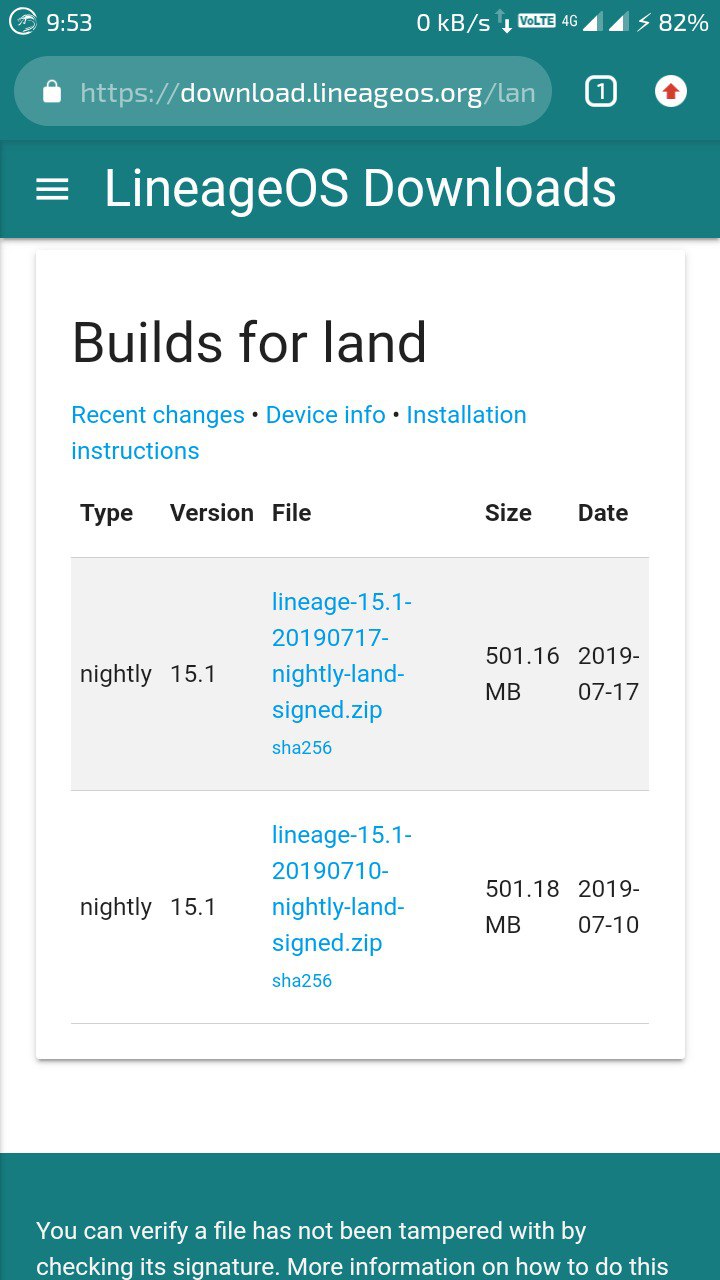Open the tab switcher showing 1 tab
The height and width of the screenshot is (1280, 720).
click(600, 93)
